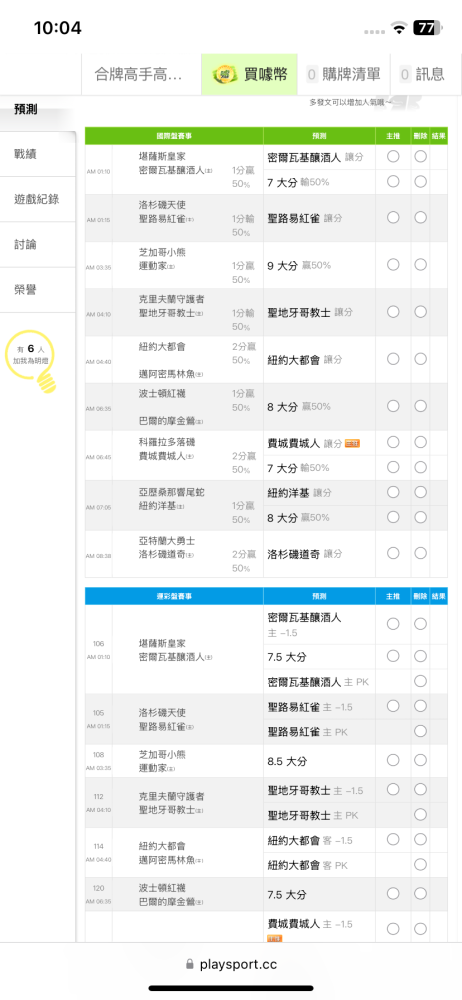This screenshot has height=1000, width=462.
Task: Select 遊戲紀錄 in the sidebar
Action: (37, 199)
